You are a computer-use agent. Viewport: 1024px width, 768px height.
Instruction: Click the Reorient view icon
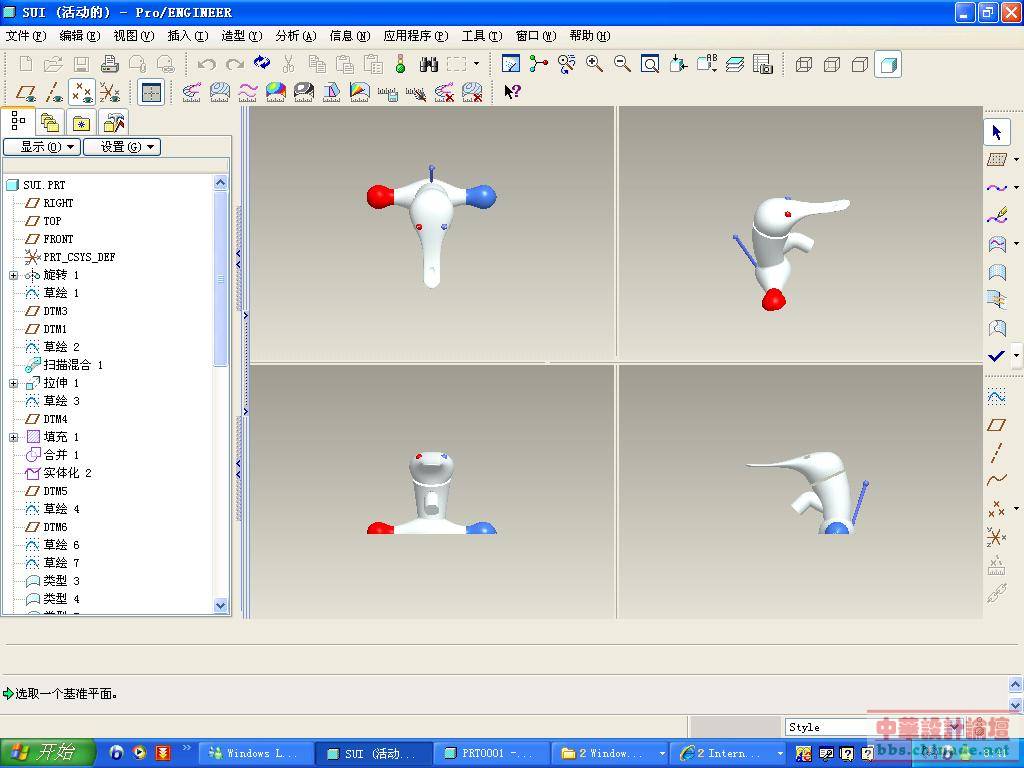click(679, 64)
